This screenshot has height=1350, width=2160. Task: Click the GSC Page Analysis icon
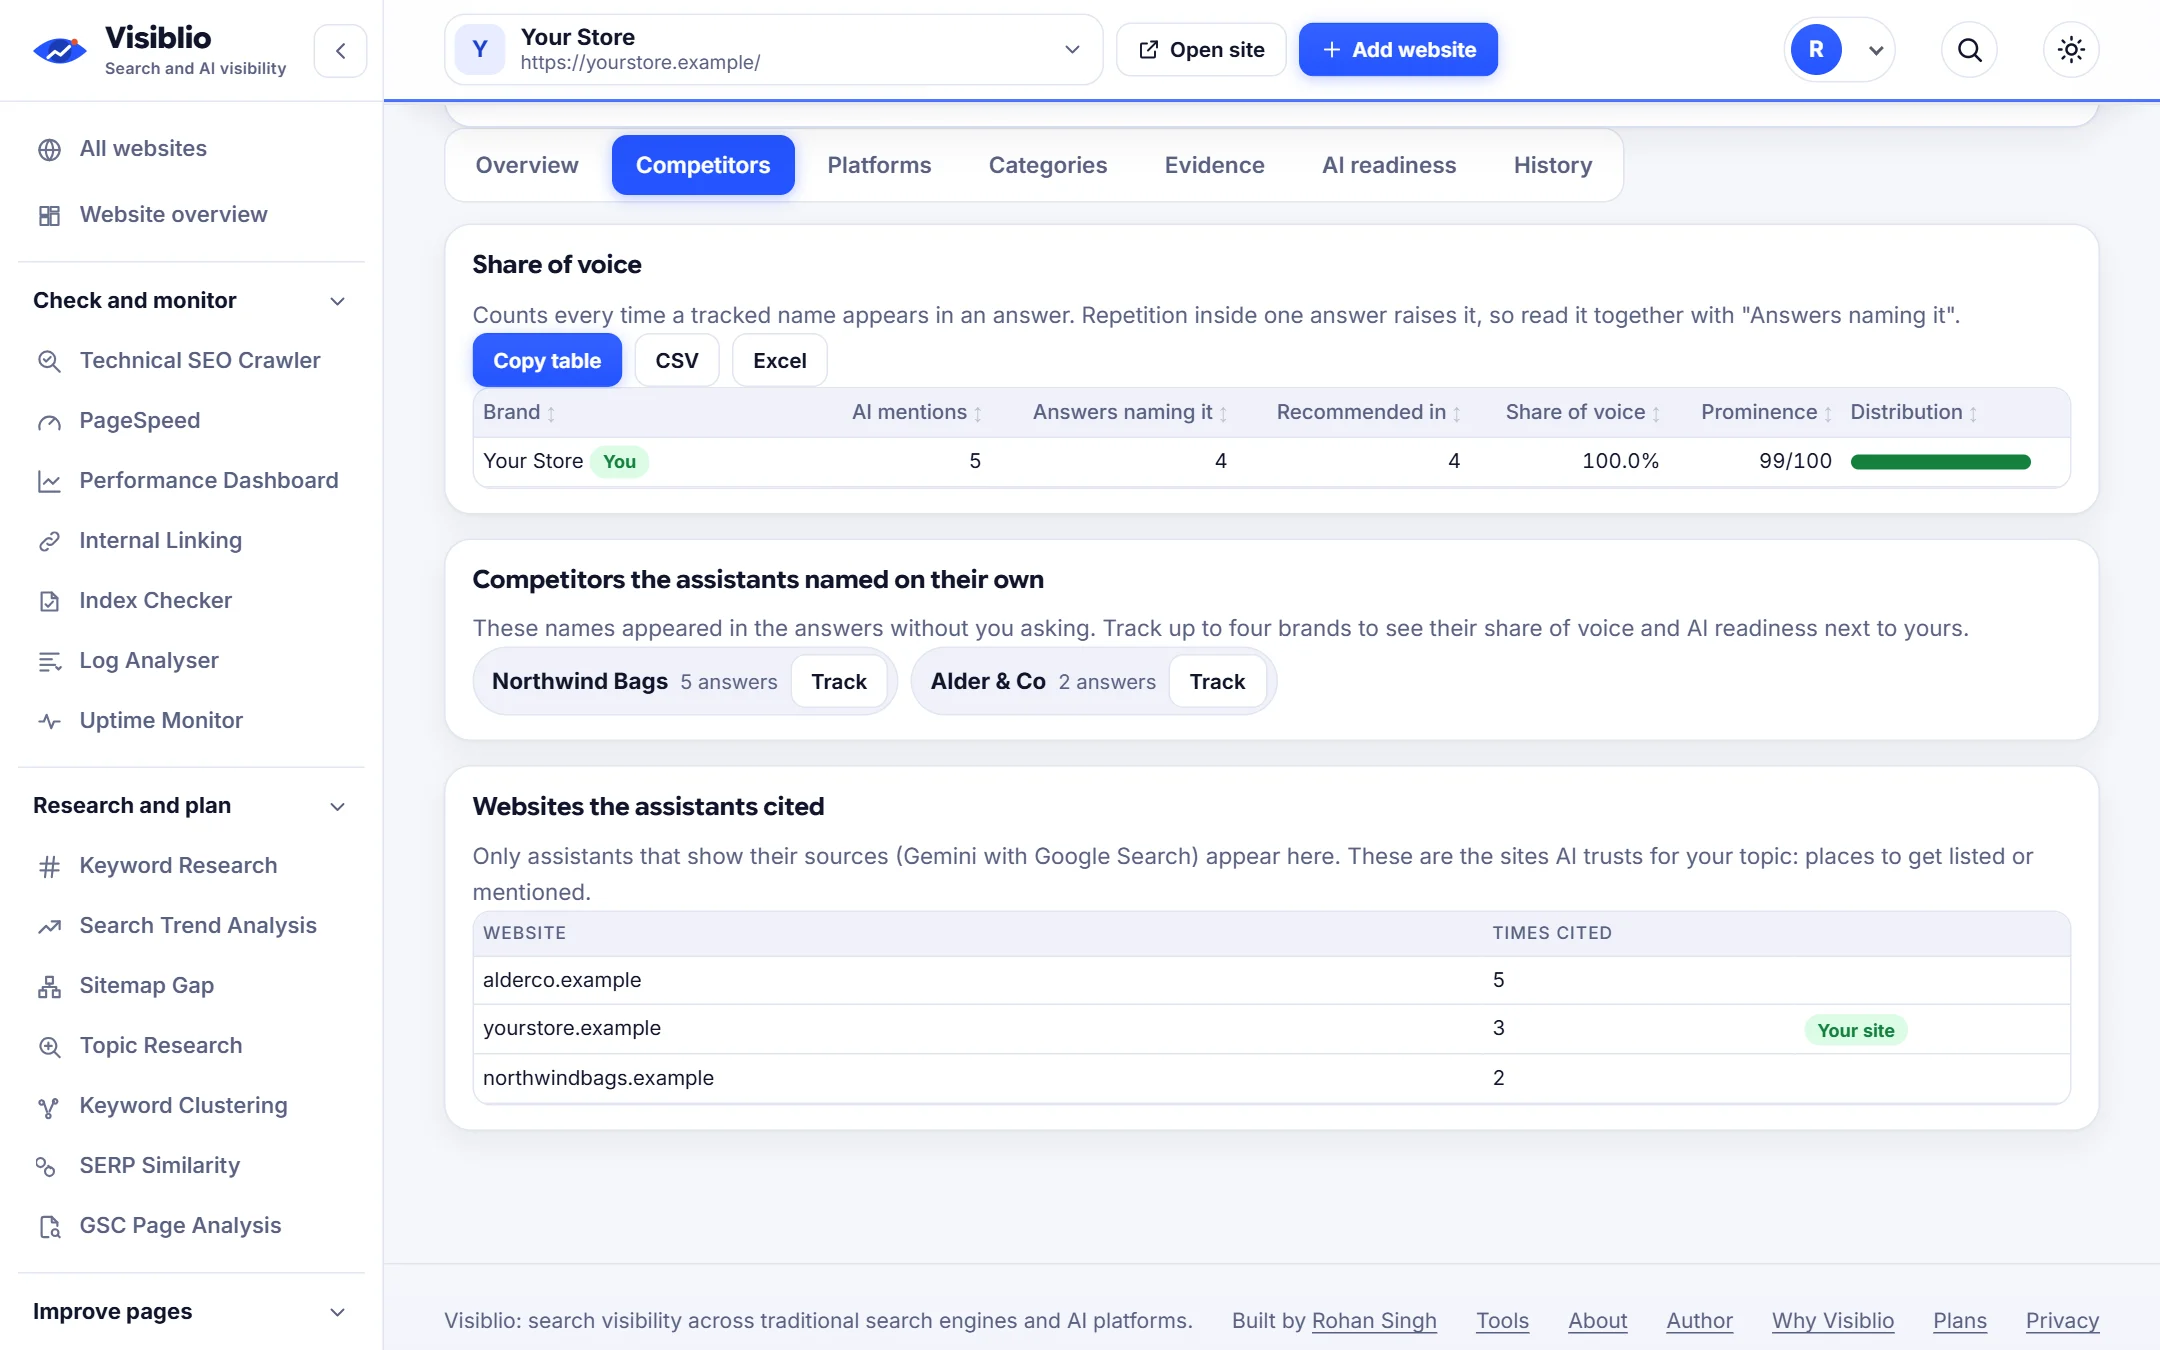click(49, 1226)
